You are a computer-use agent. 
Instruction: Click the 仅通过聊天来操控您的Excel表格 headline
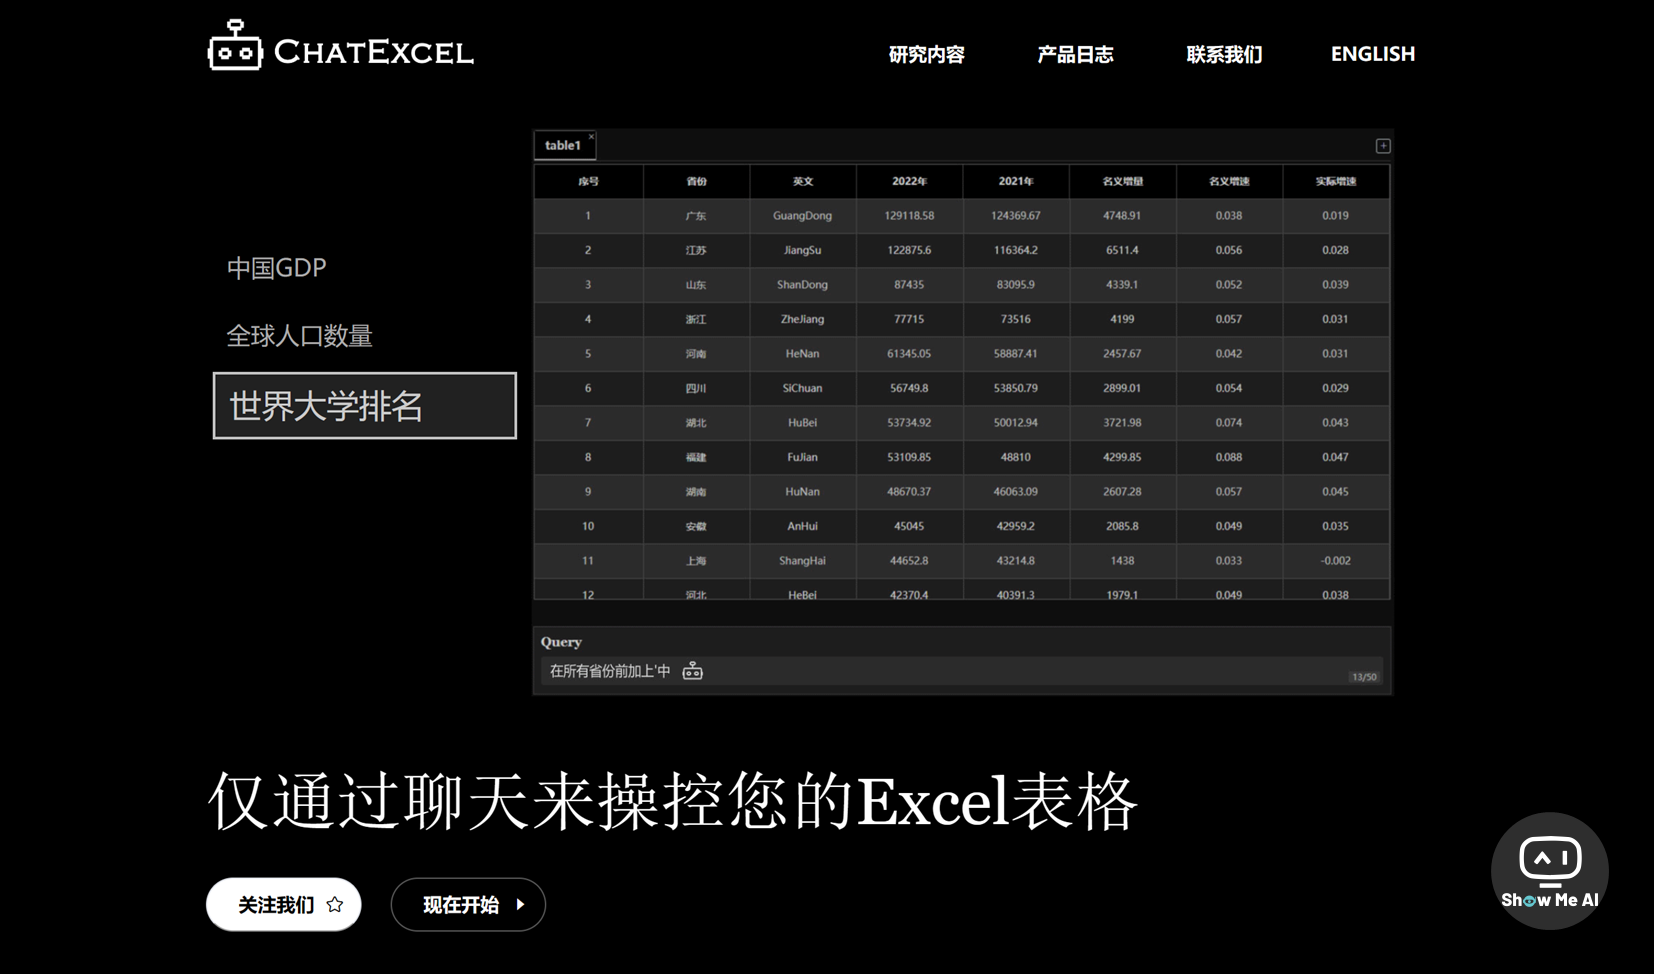coord(672,801)
